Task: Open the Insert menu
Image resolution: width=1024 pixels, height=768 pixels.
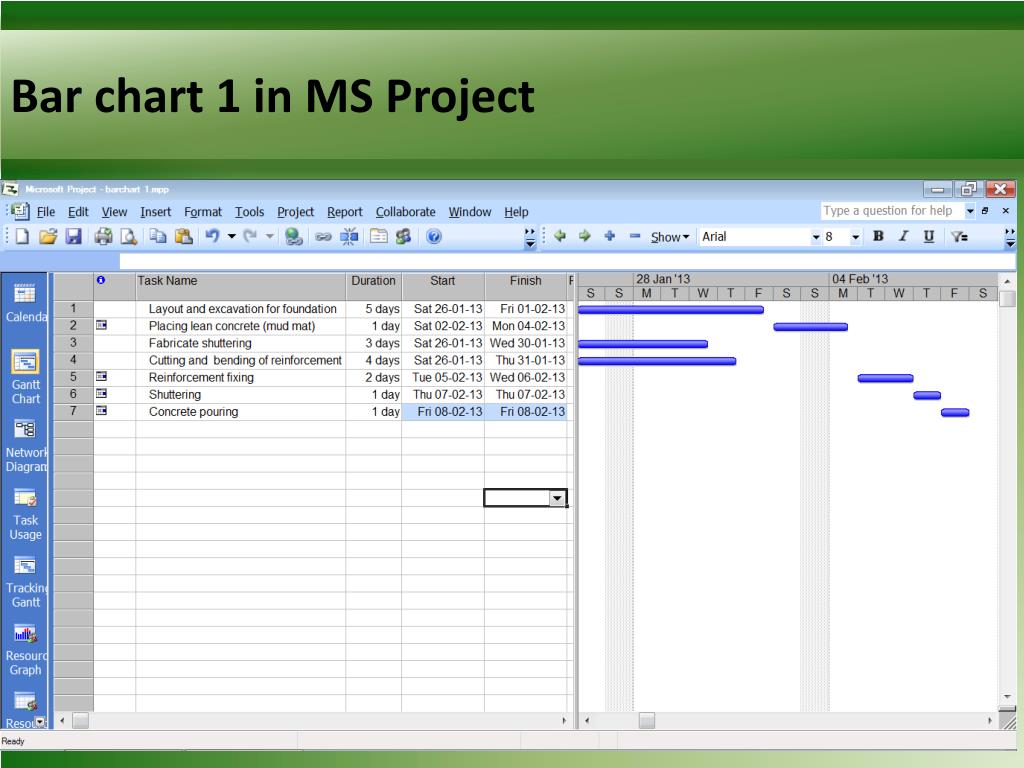Action: (x=155, y=212)
